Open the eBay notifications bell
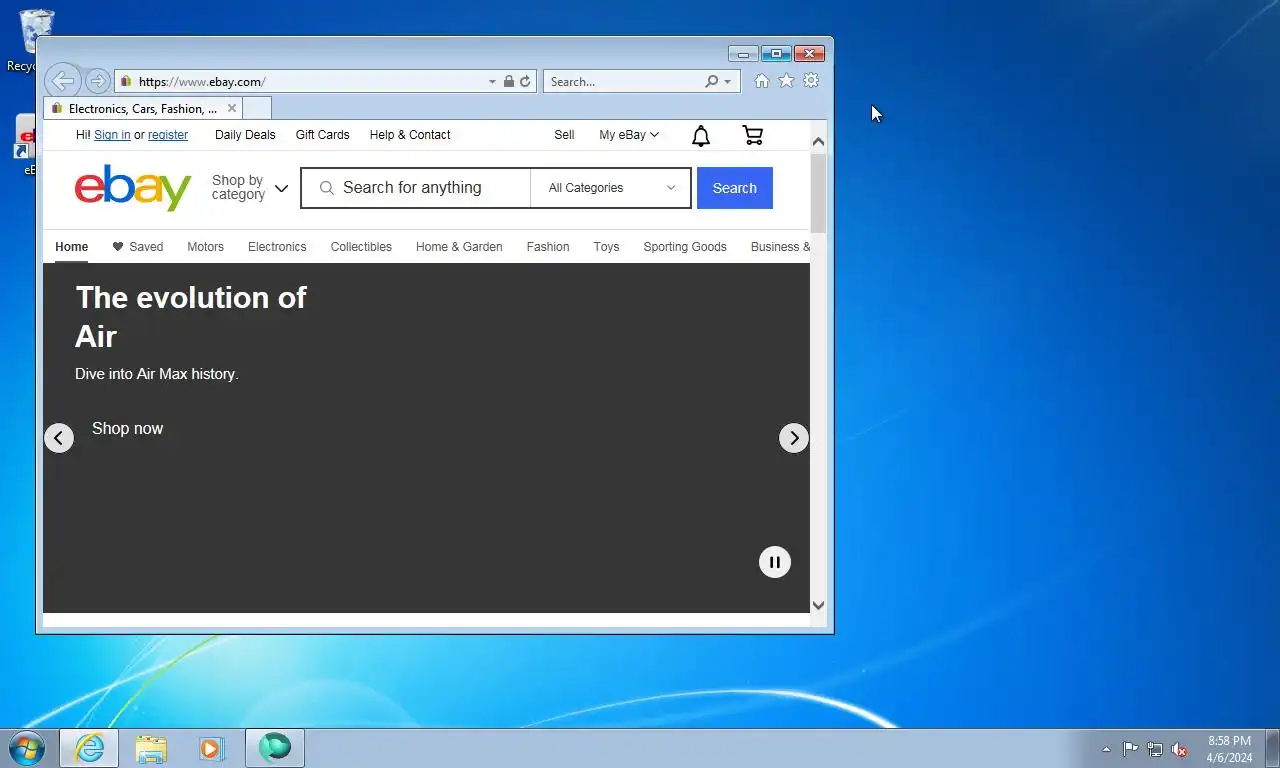This screenshot has height=768, width=1280. (701, 136)
